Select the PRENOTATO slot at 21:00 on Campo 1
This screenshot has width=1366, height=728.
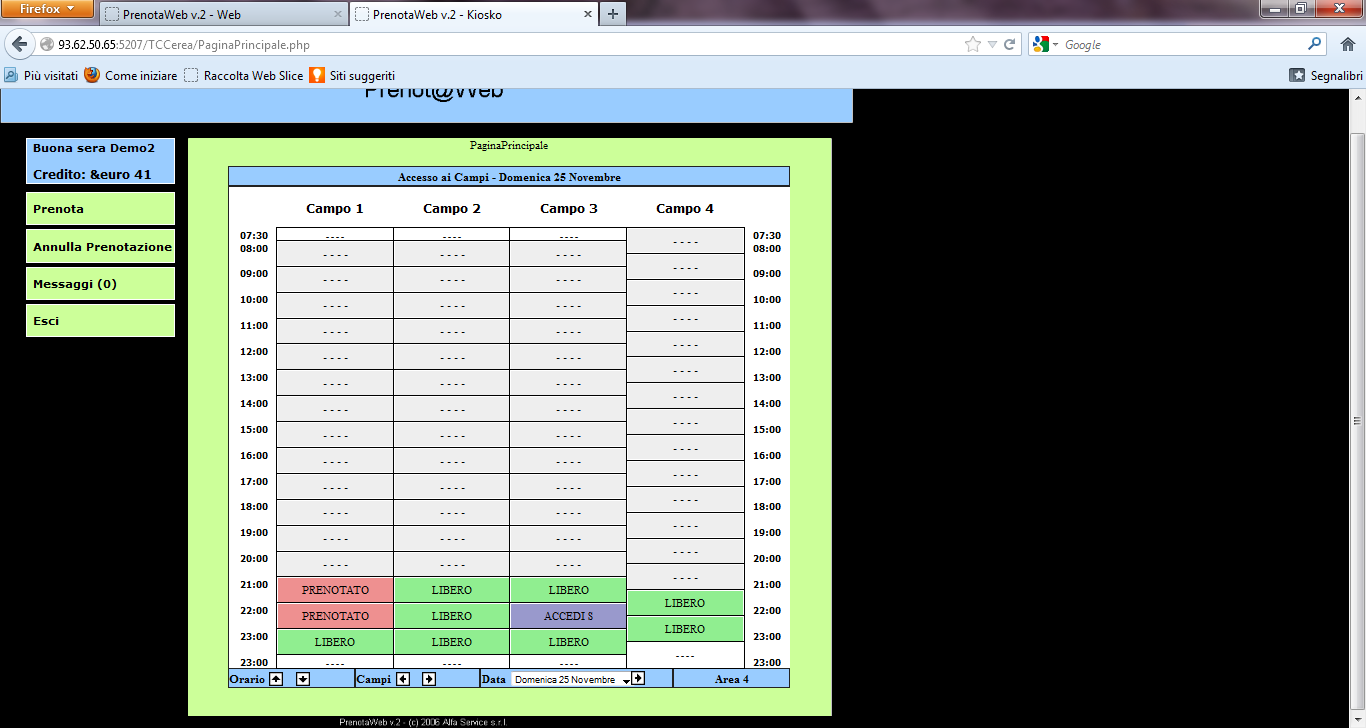[335, 590]
